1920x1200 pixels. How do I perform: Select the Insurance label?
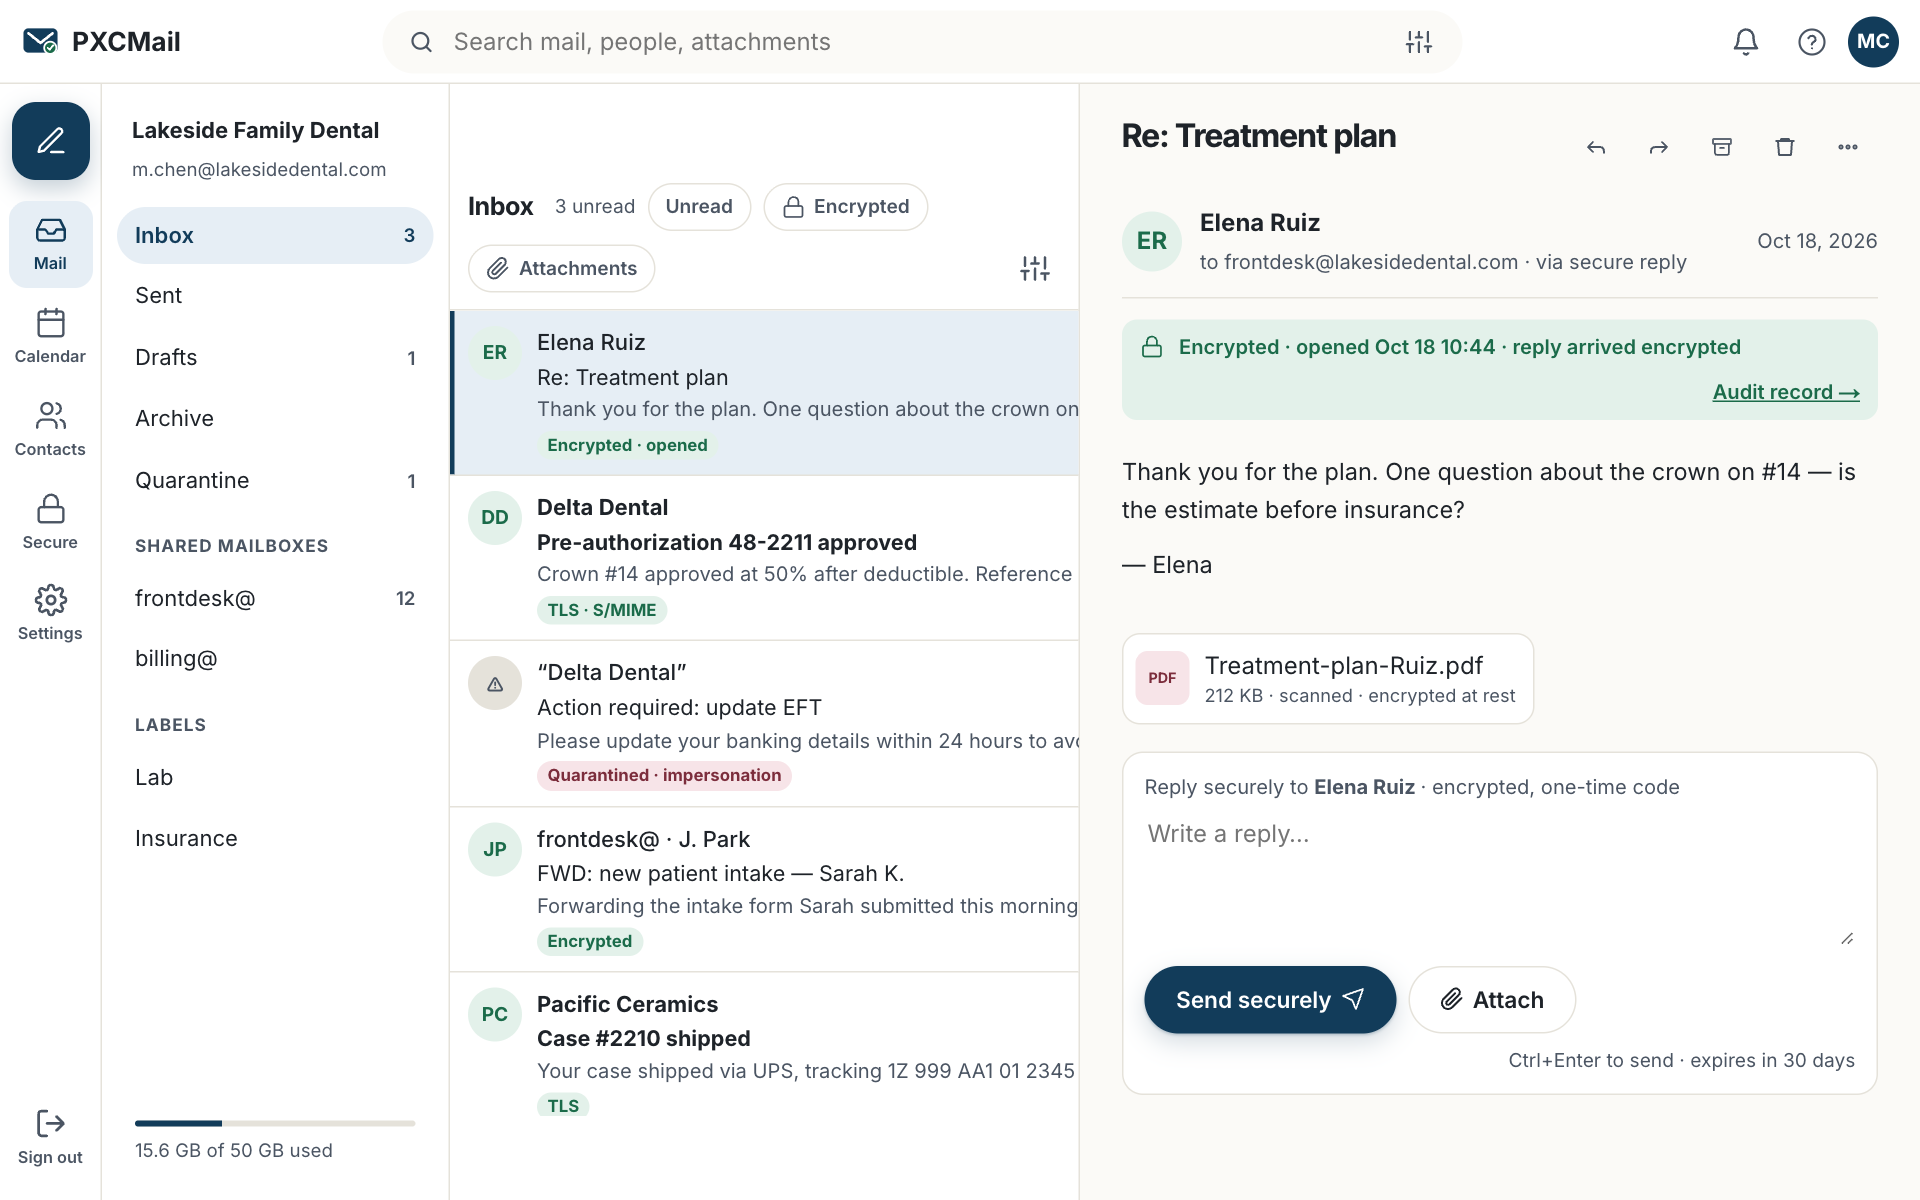pos(275,839)
